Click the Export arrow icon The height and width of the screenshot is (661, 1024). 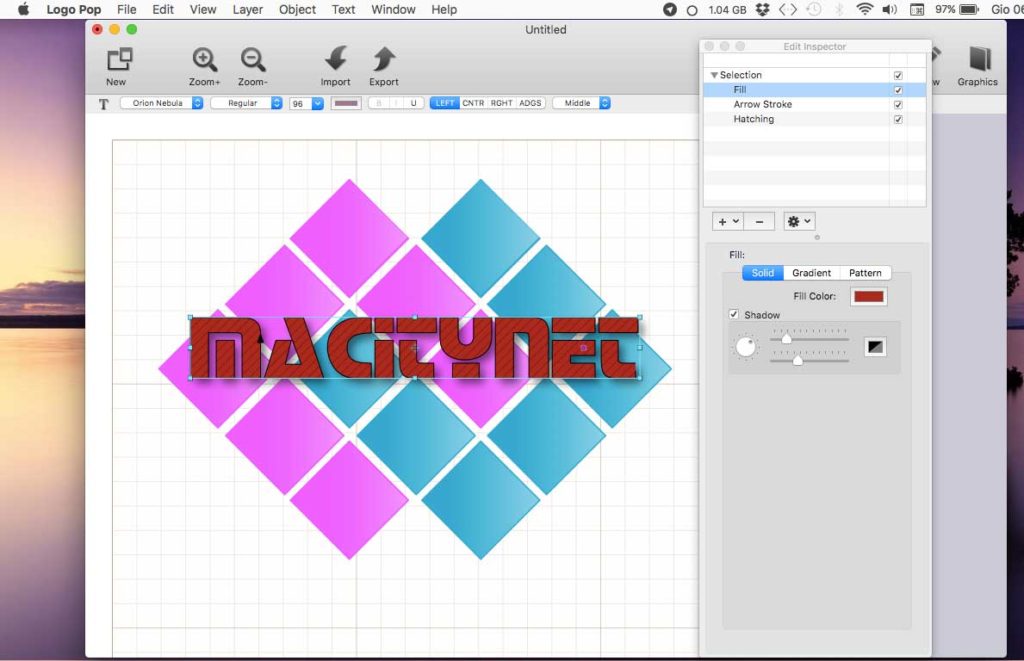point(384,59)
